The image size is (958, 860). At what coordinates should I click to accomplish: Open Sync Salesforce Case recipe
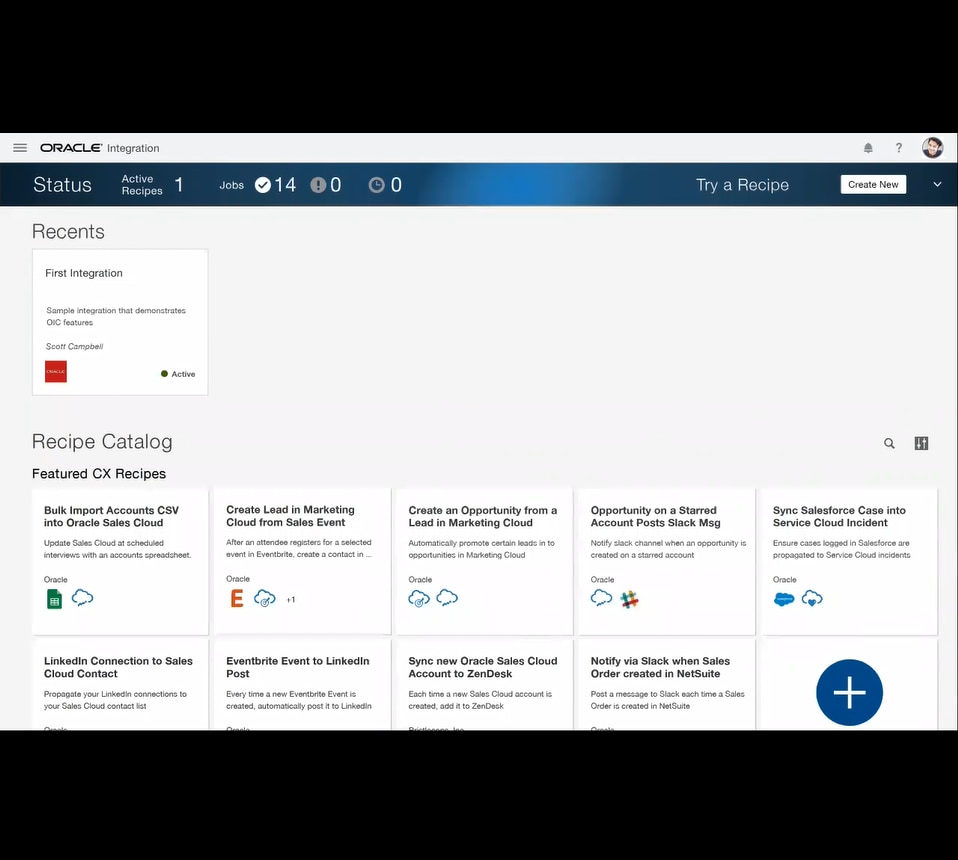(849, 561)
